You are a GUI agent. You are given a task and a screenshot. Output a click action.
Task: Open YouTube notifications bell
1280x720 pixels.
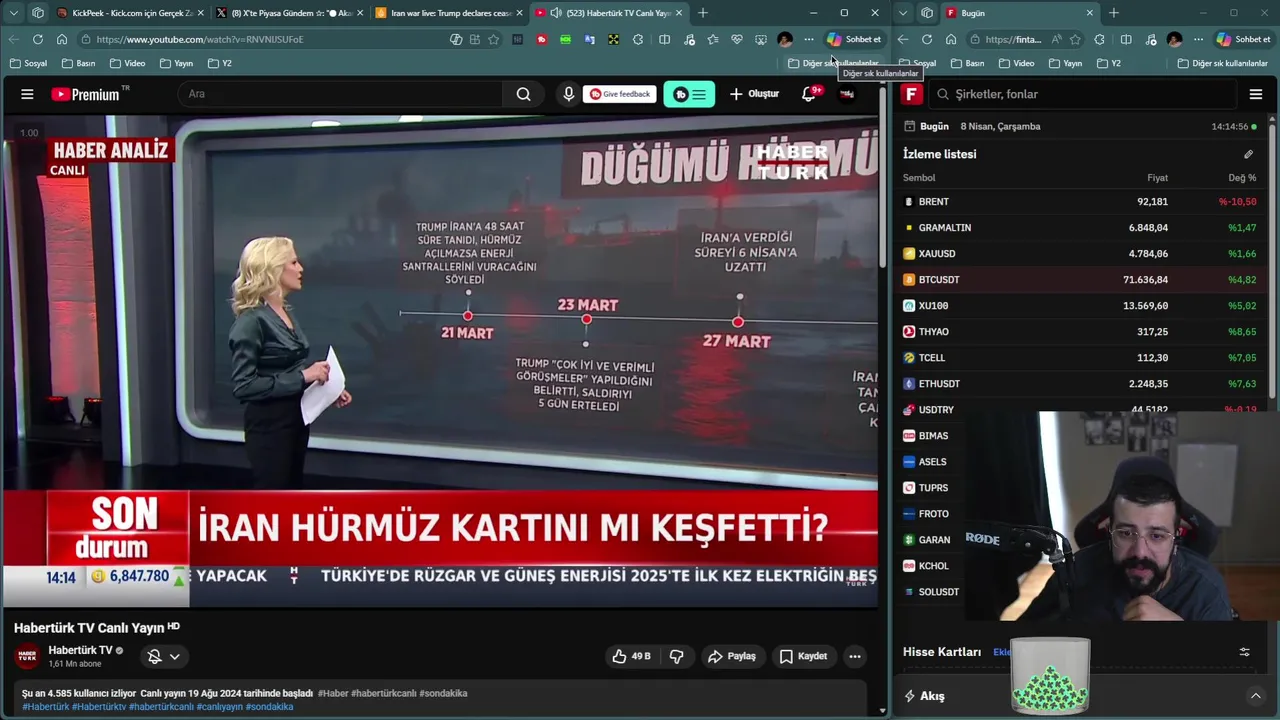(x=809, y=94)
